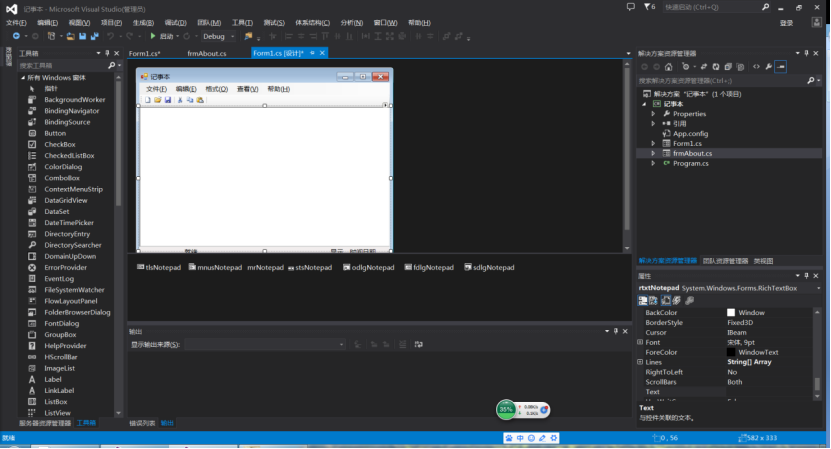831x449 pixels.
Task: Click the Open File folder toolbar icon
Action: pos(70,36)
